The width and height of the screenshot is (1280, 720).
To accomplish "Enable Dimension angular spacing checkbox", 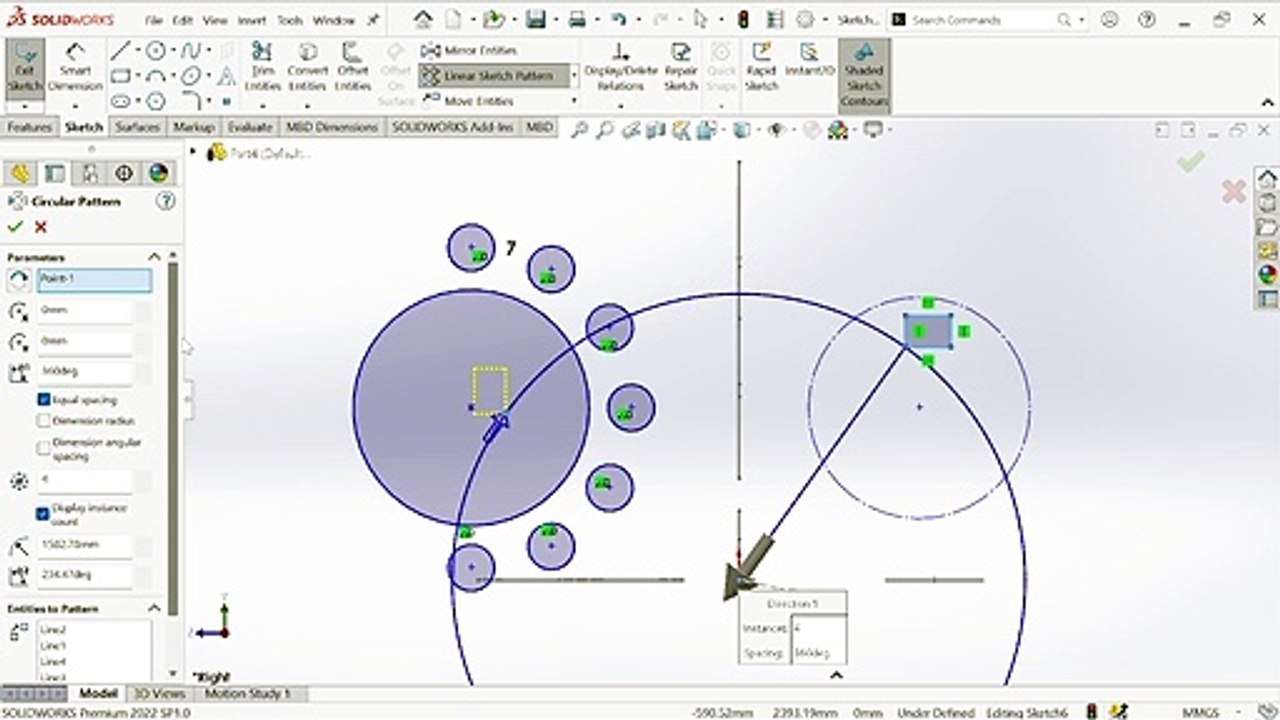I will [x=44, y=448].
